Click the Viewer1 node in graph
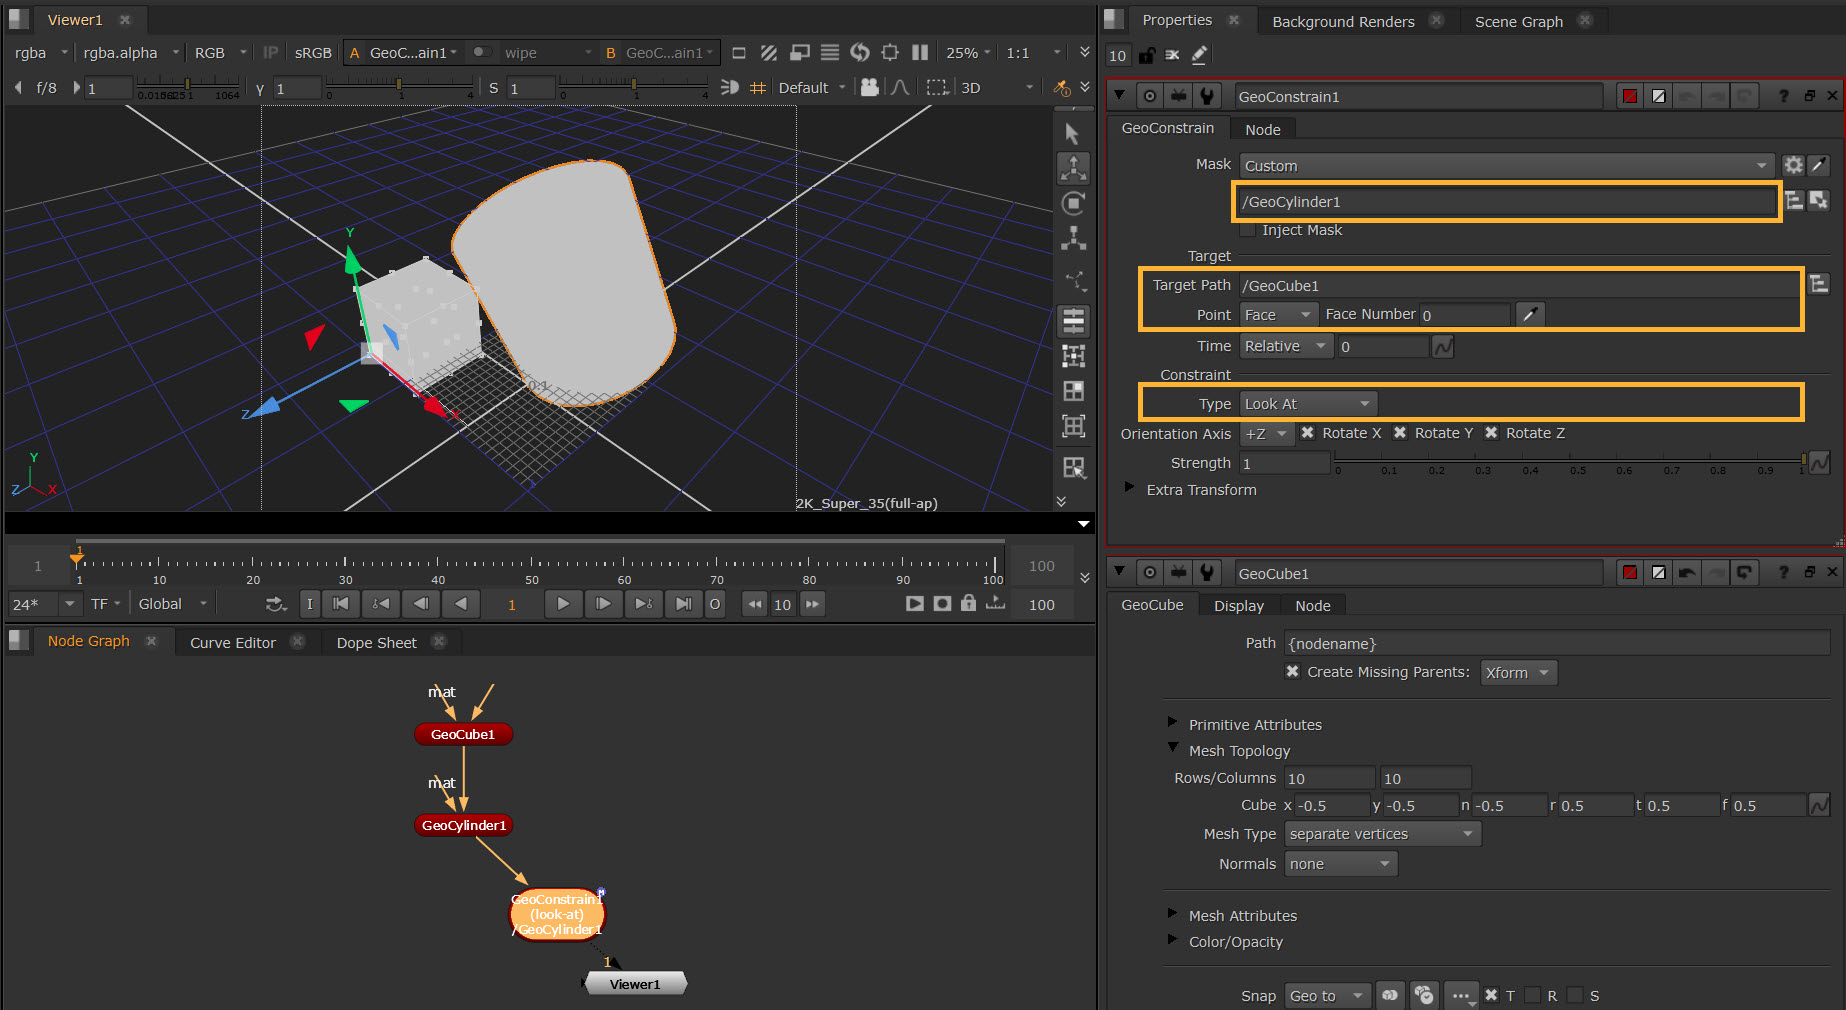The width and height of the screenshot is (1846, 1010). pyautogui.click(x=635, y=984)
